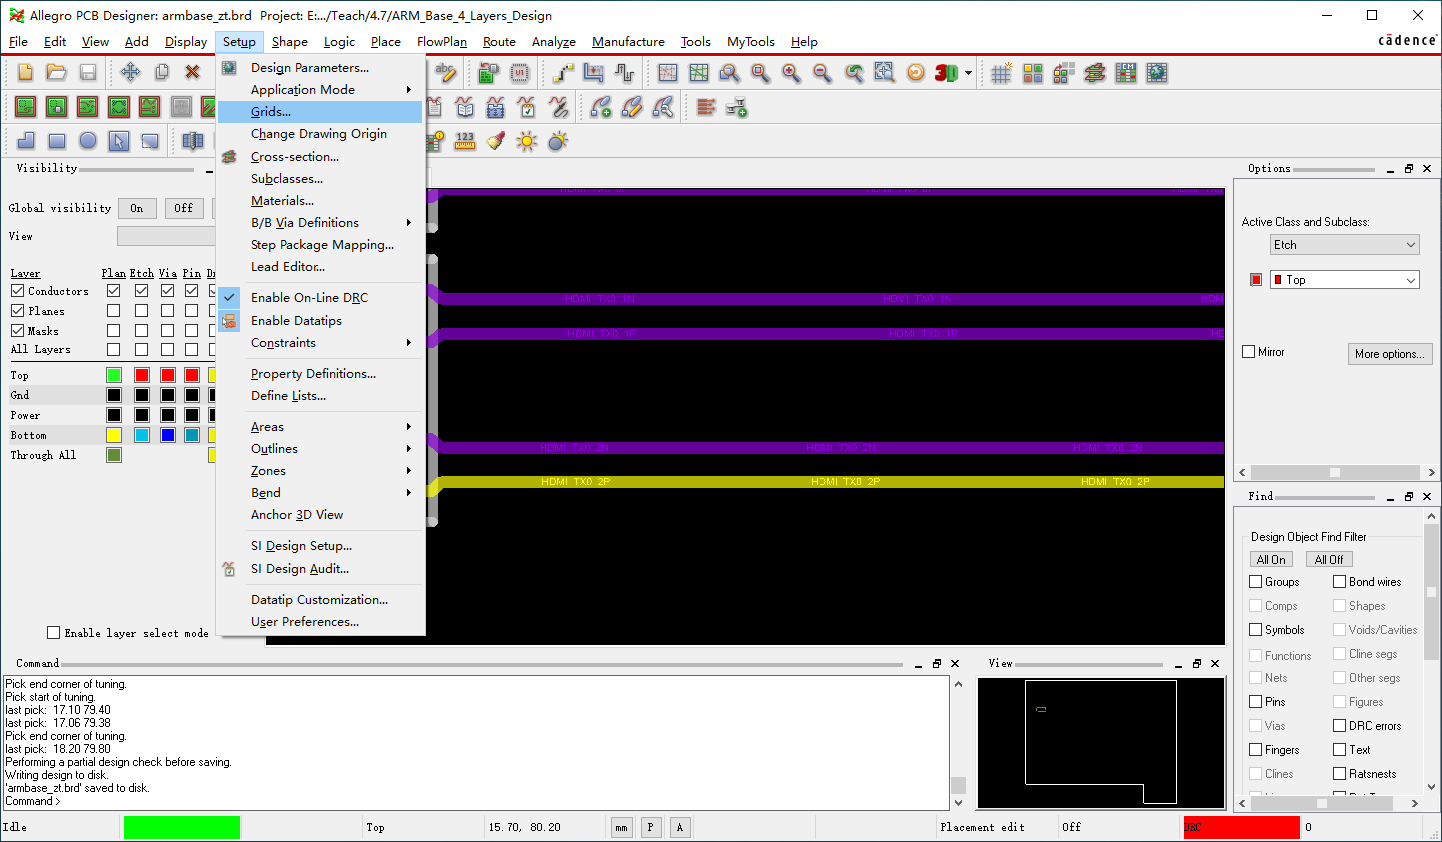The height and width of the screenshot is (842, 1442).
Task: Open the Etch class dropdown
Action: pyautogui.click(x=1345, y=245)
